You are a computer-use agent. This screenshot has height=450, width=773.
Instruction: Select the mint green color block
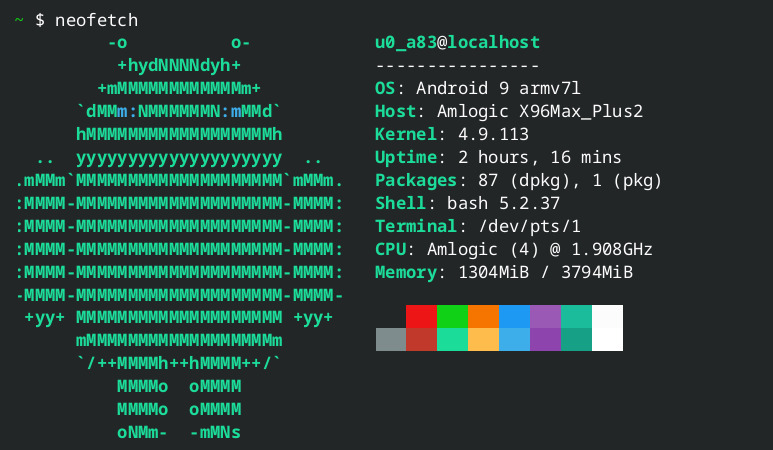point(453,340)
